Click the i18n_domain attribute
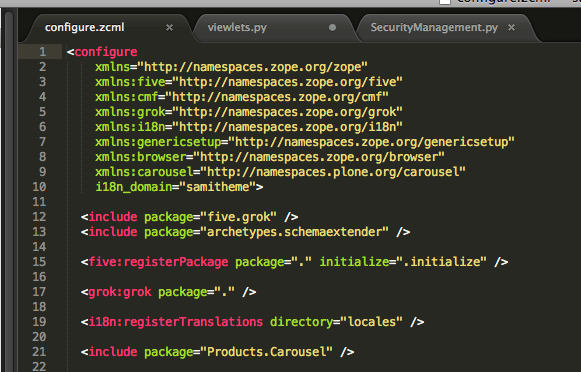581x372 pixels. (134, 187)
